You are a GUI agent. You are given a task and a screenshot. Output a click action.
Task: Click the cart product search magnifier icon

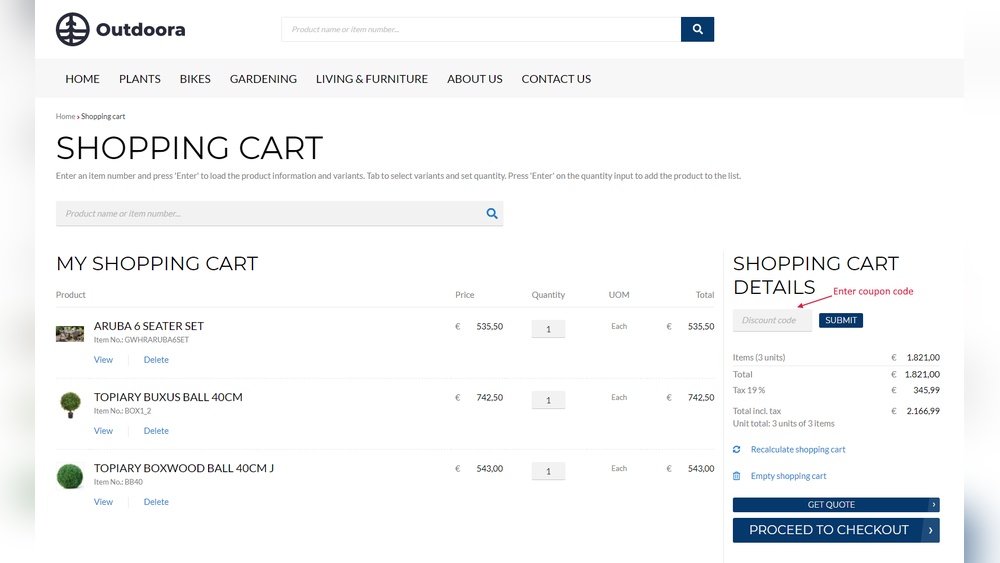492,214
